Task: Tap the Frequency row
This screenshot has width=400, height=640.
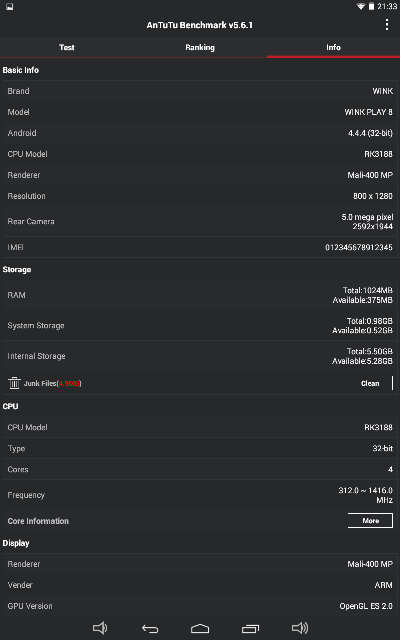Action: tap(200, 495)
